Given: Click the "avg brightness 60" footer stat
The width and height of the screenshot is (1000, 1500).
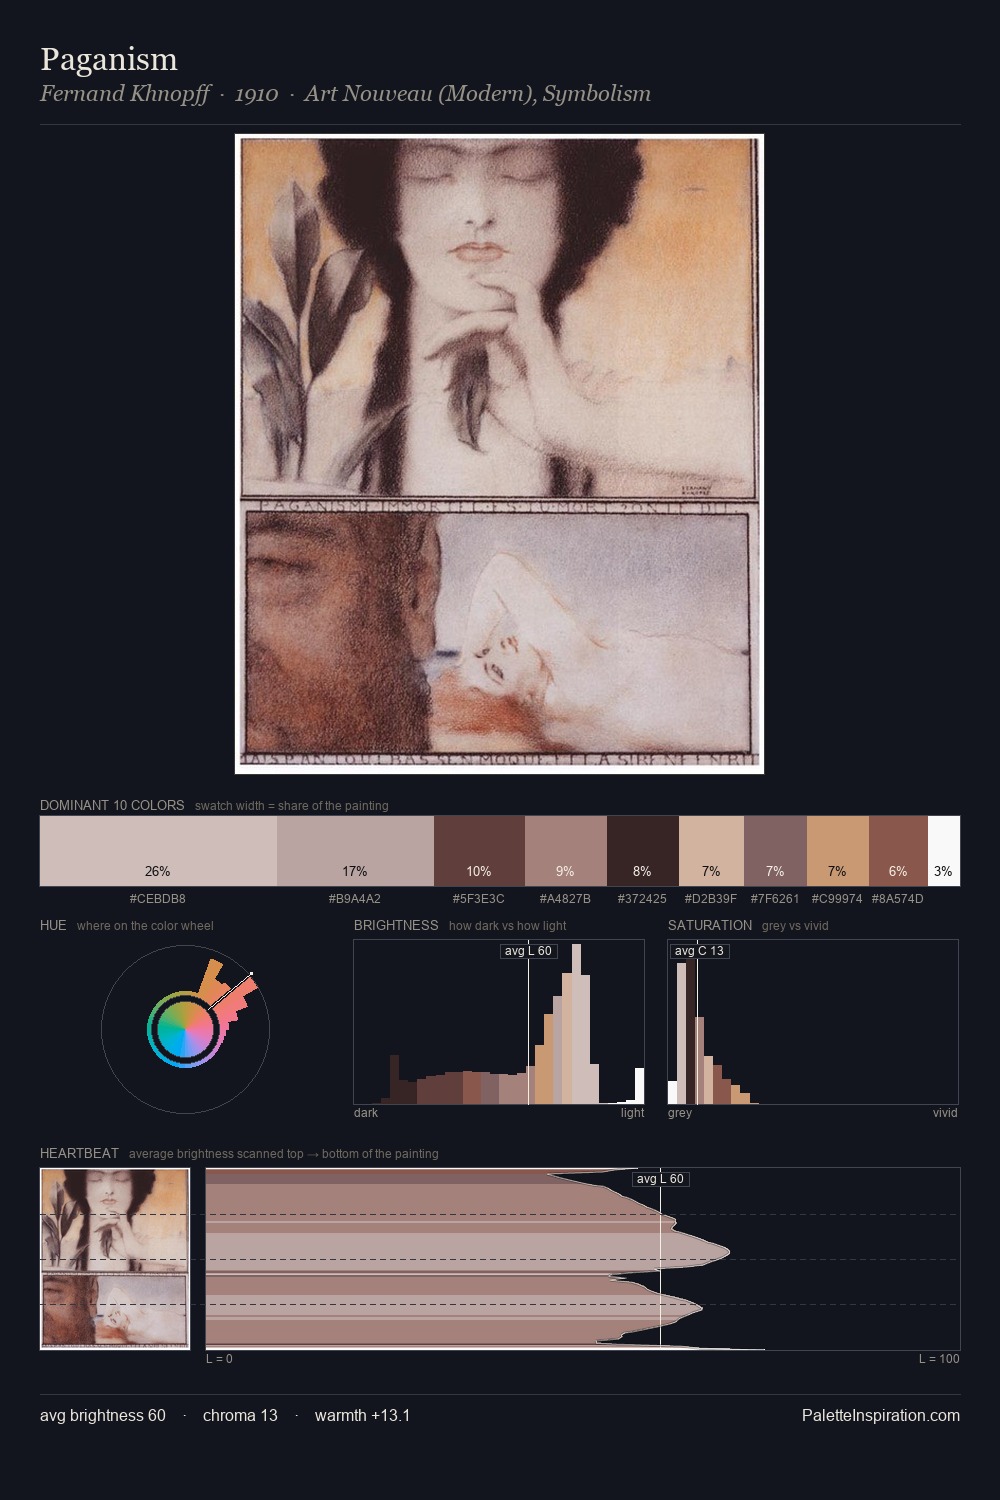Looking at the screenshot, I should [103, 1415].
